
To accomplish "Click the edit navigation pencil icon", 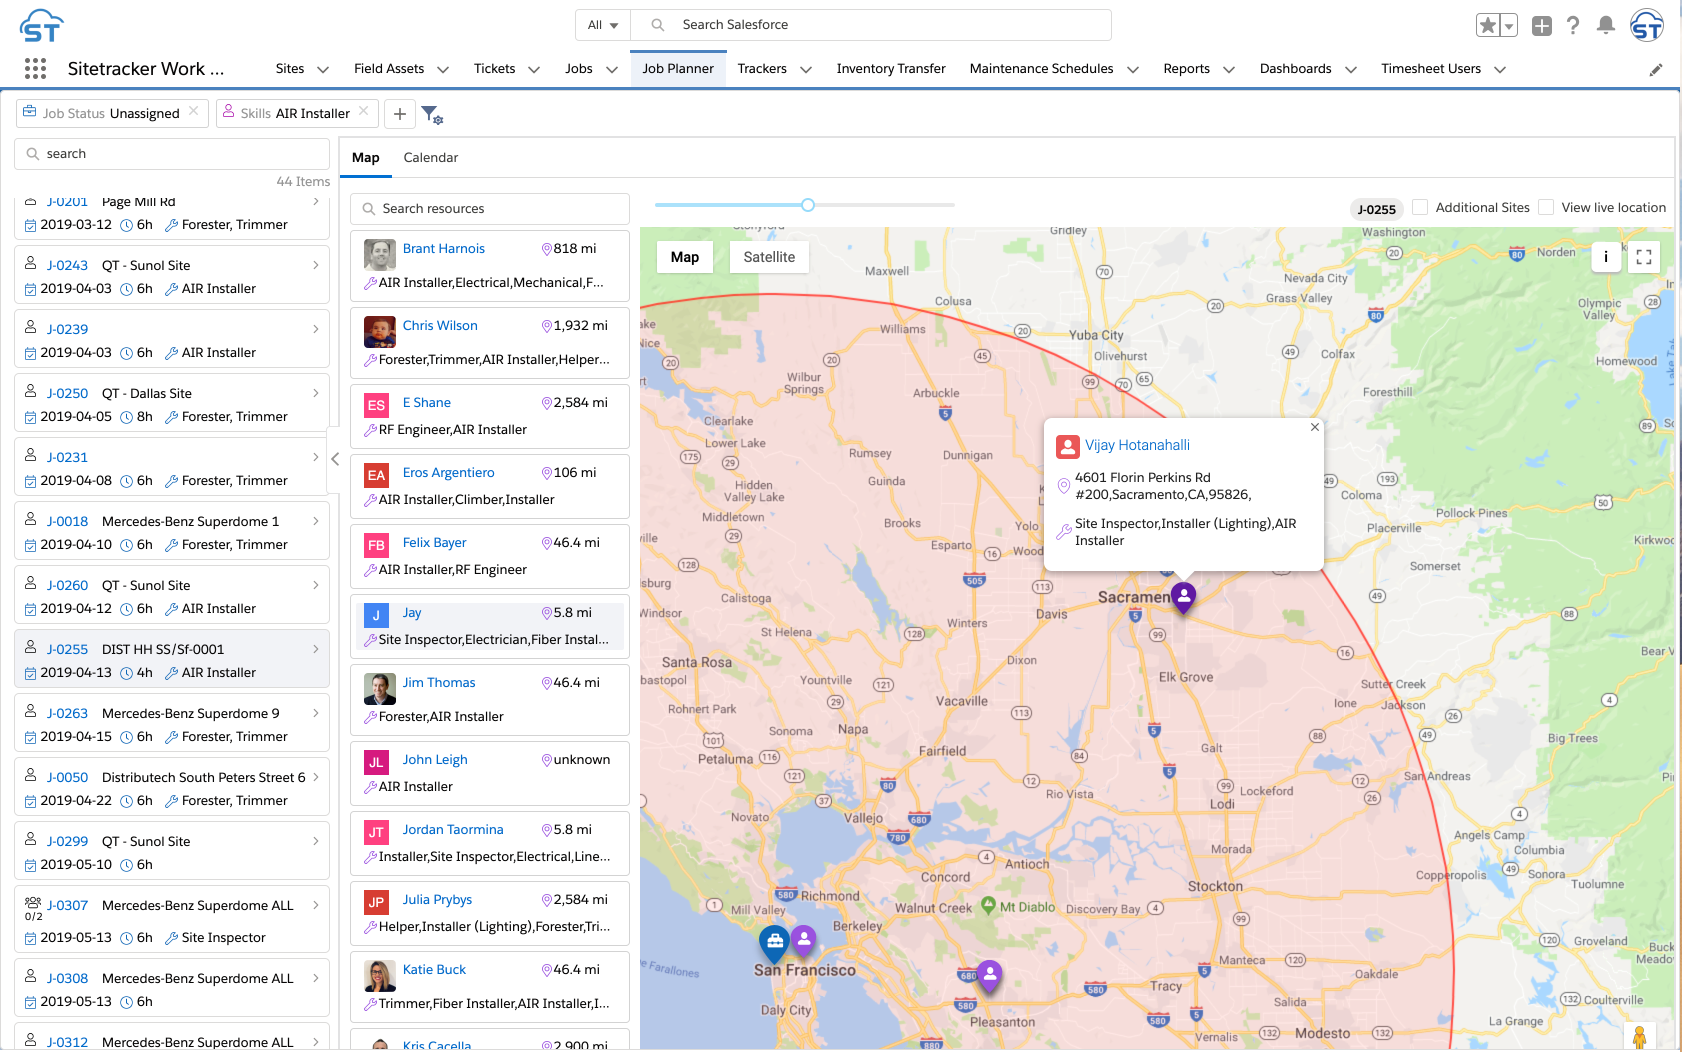I will coord(1656,69).
